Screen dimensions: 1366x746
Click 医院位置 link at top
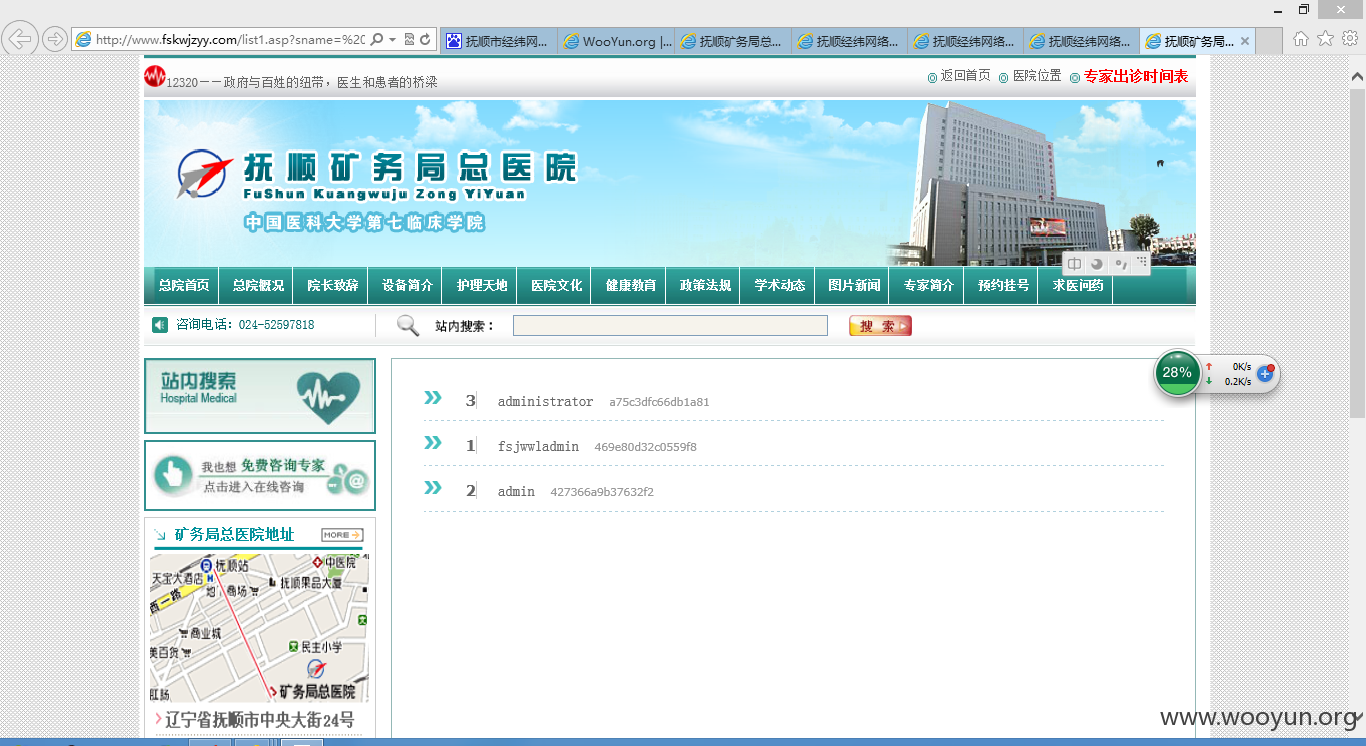1037,76
